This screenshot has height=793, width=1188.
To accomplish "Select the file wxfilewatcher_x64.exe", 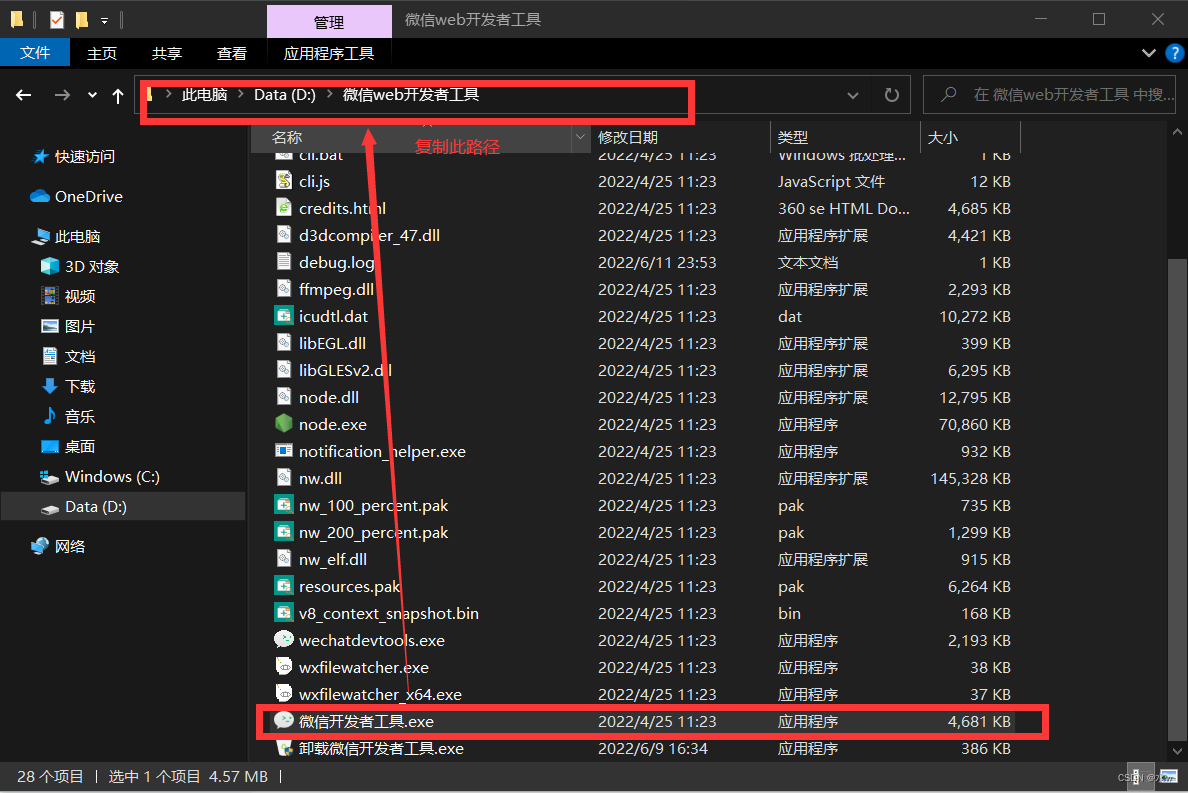I will click(380, 695).
